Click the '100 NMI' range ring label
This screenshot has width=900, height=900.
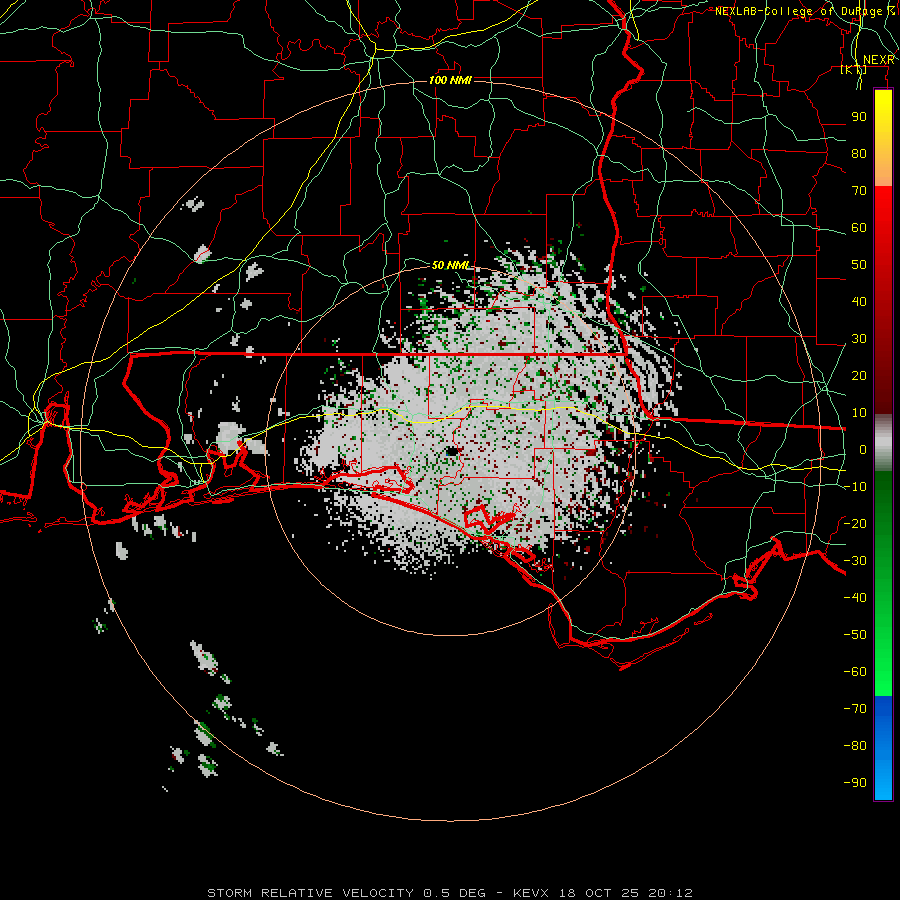pyautogui.click(x=451, y=80)
